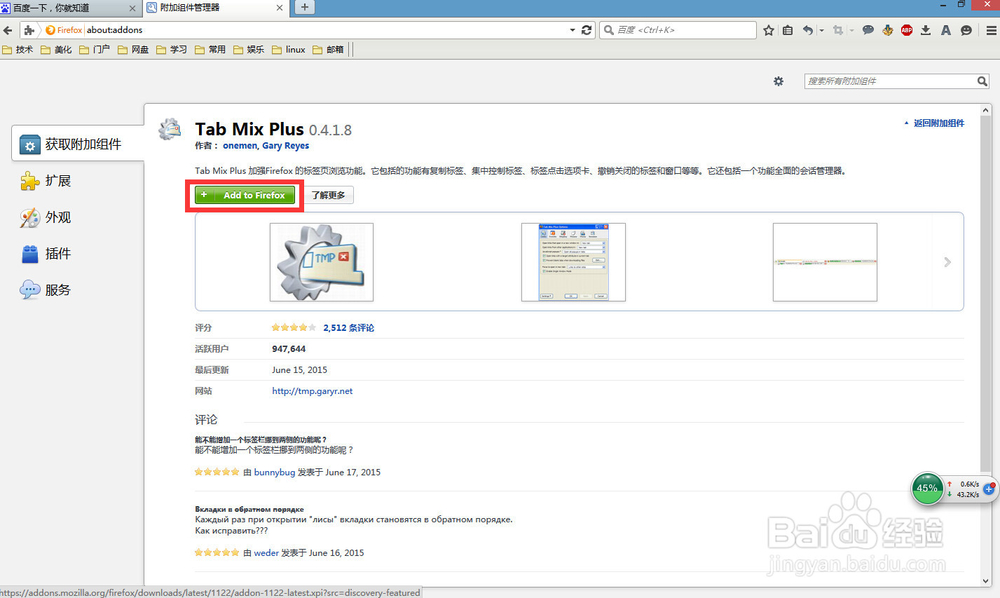Open the bookmarks list clipboard icon
The height and width of the screenshot is (598, 1000).
788,30
